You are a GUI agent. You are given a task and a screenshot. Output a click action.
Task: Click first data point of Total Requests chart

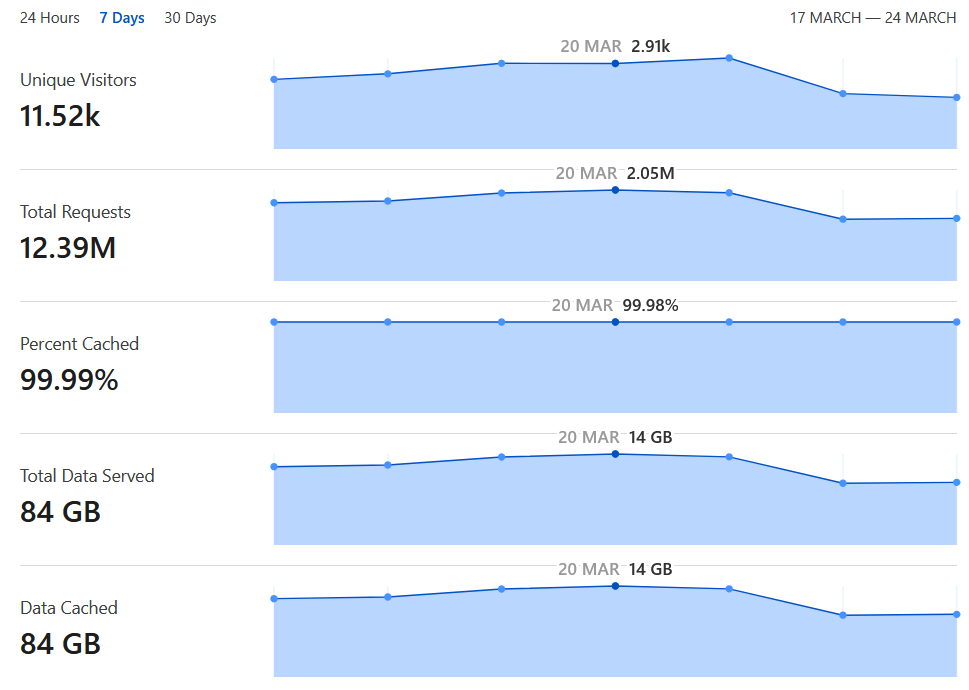[274, 203]
